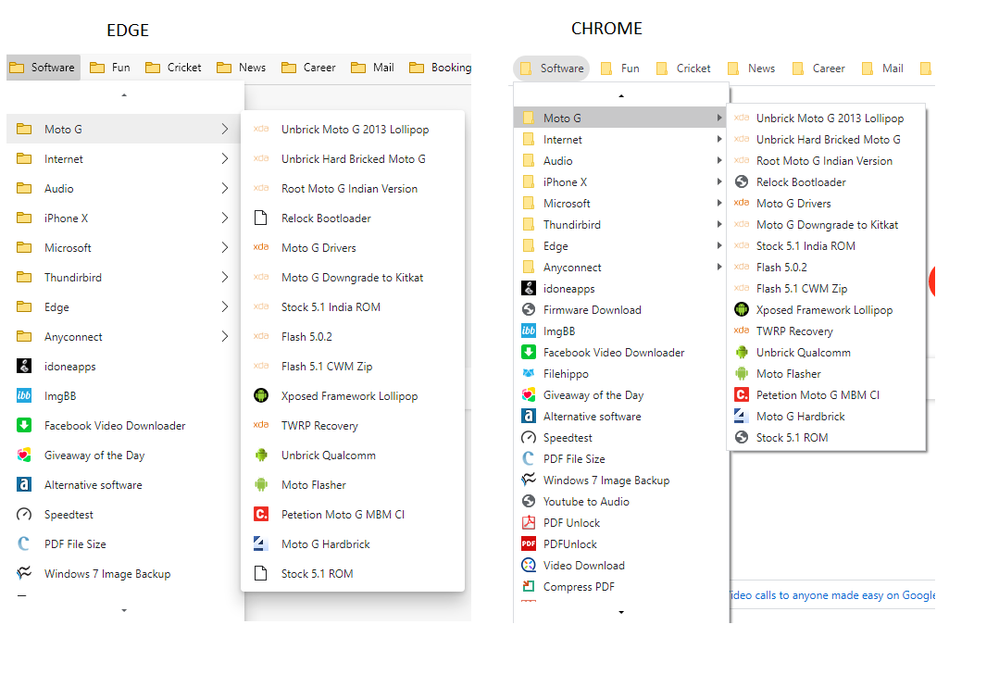999x674 pixels.
Task: Select iPhone X folder in Chrome menu
Action: pyautogui.click(x=621, y=182)
